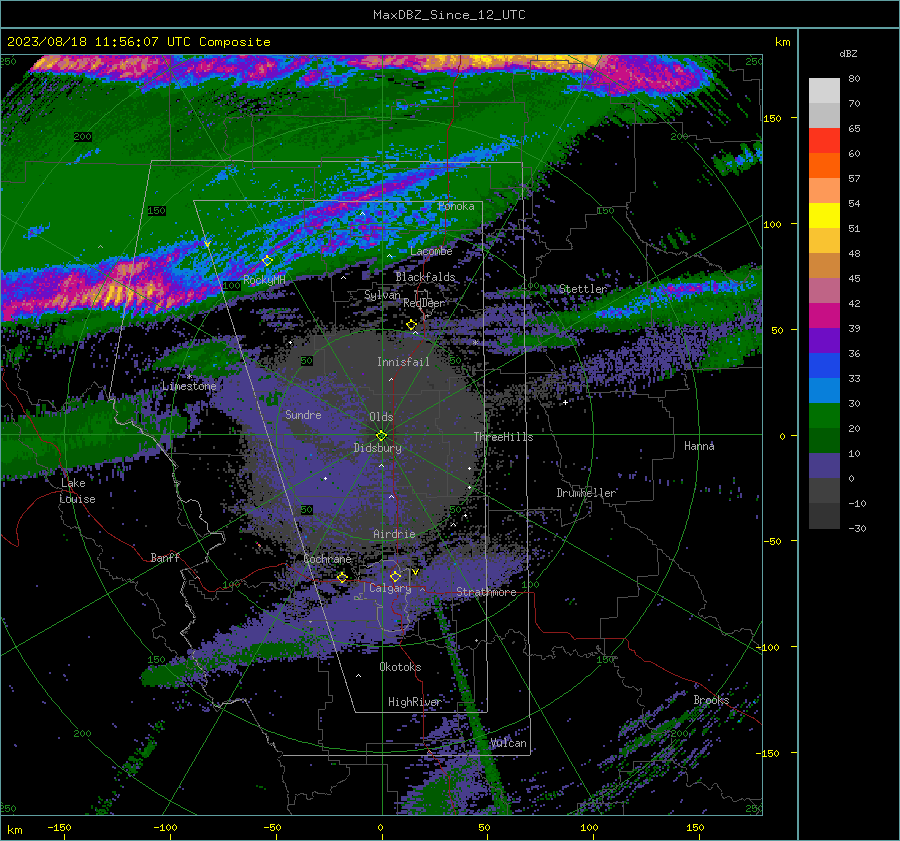The image size is (900, 841).
Task: Click the Vulcan label
Action: point(508,743)
